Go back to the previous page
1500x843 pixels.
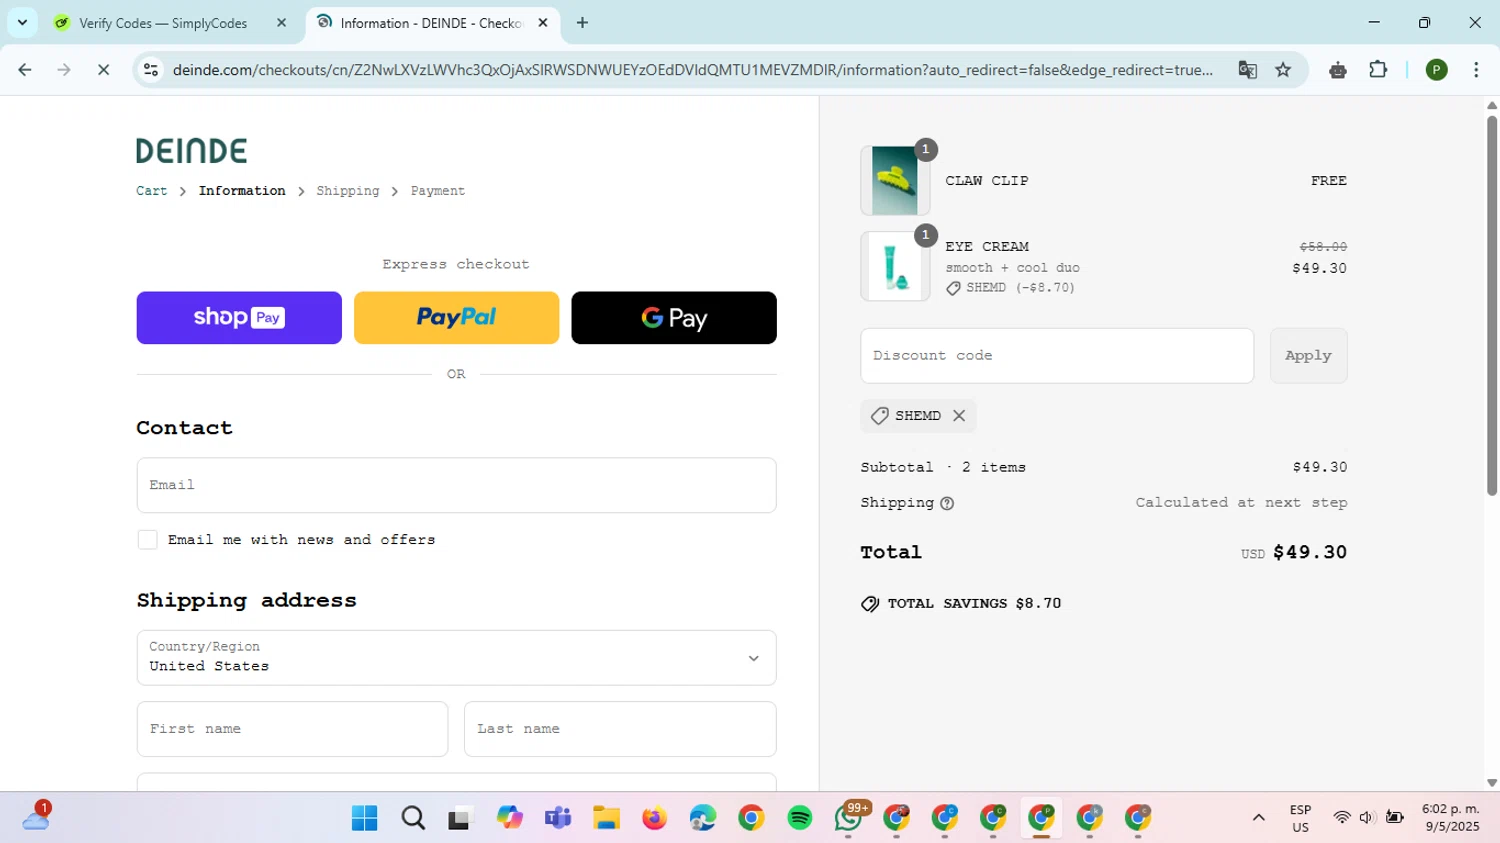[25, 70]
